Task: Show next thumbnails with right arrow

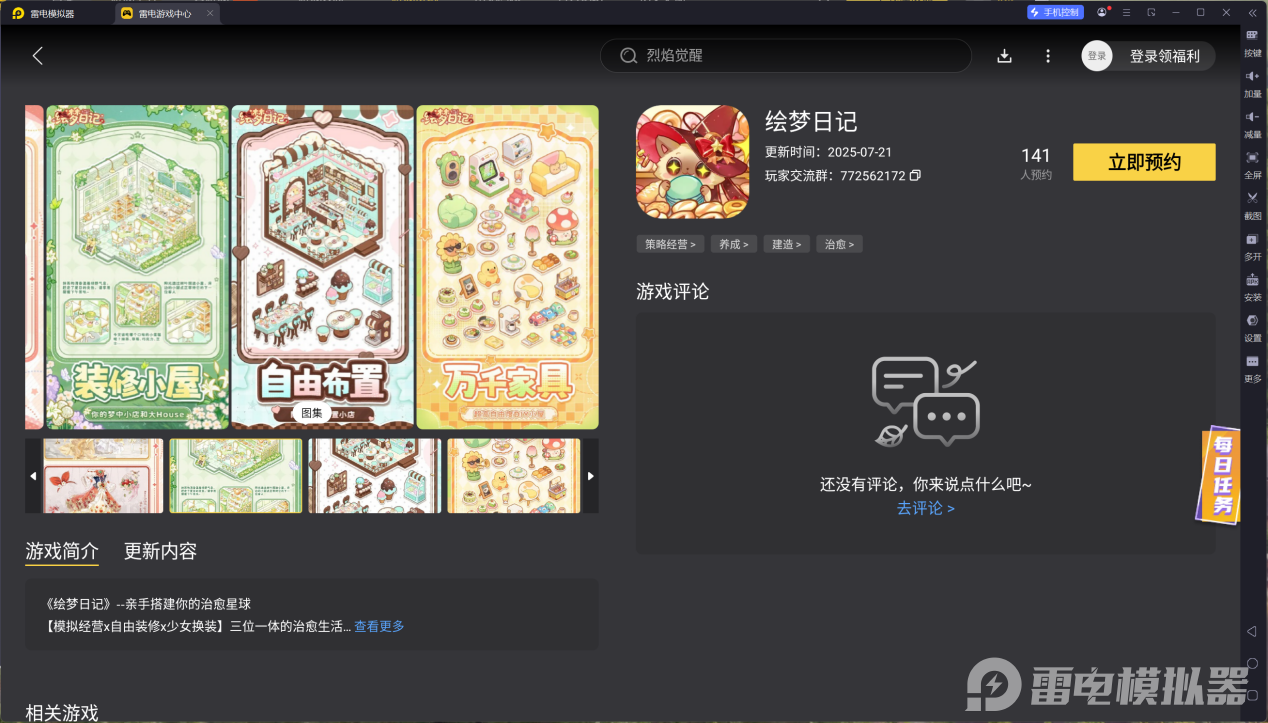Action: tap(590, 476)
